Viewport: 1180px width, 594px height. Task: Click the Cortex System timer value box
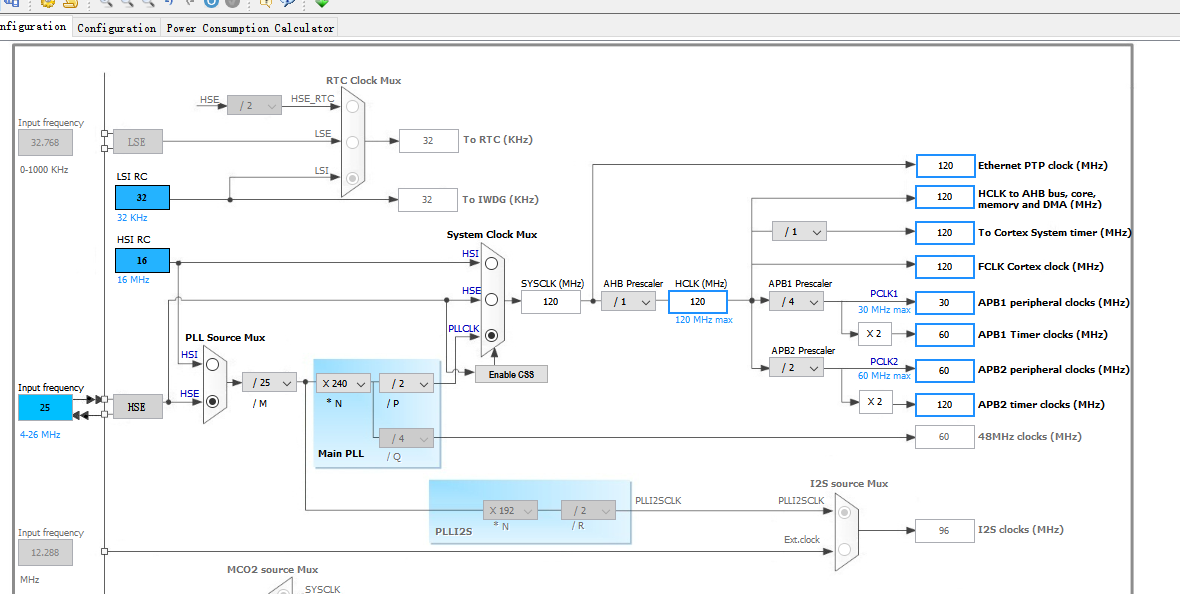point(945,233)
